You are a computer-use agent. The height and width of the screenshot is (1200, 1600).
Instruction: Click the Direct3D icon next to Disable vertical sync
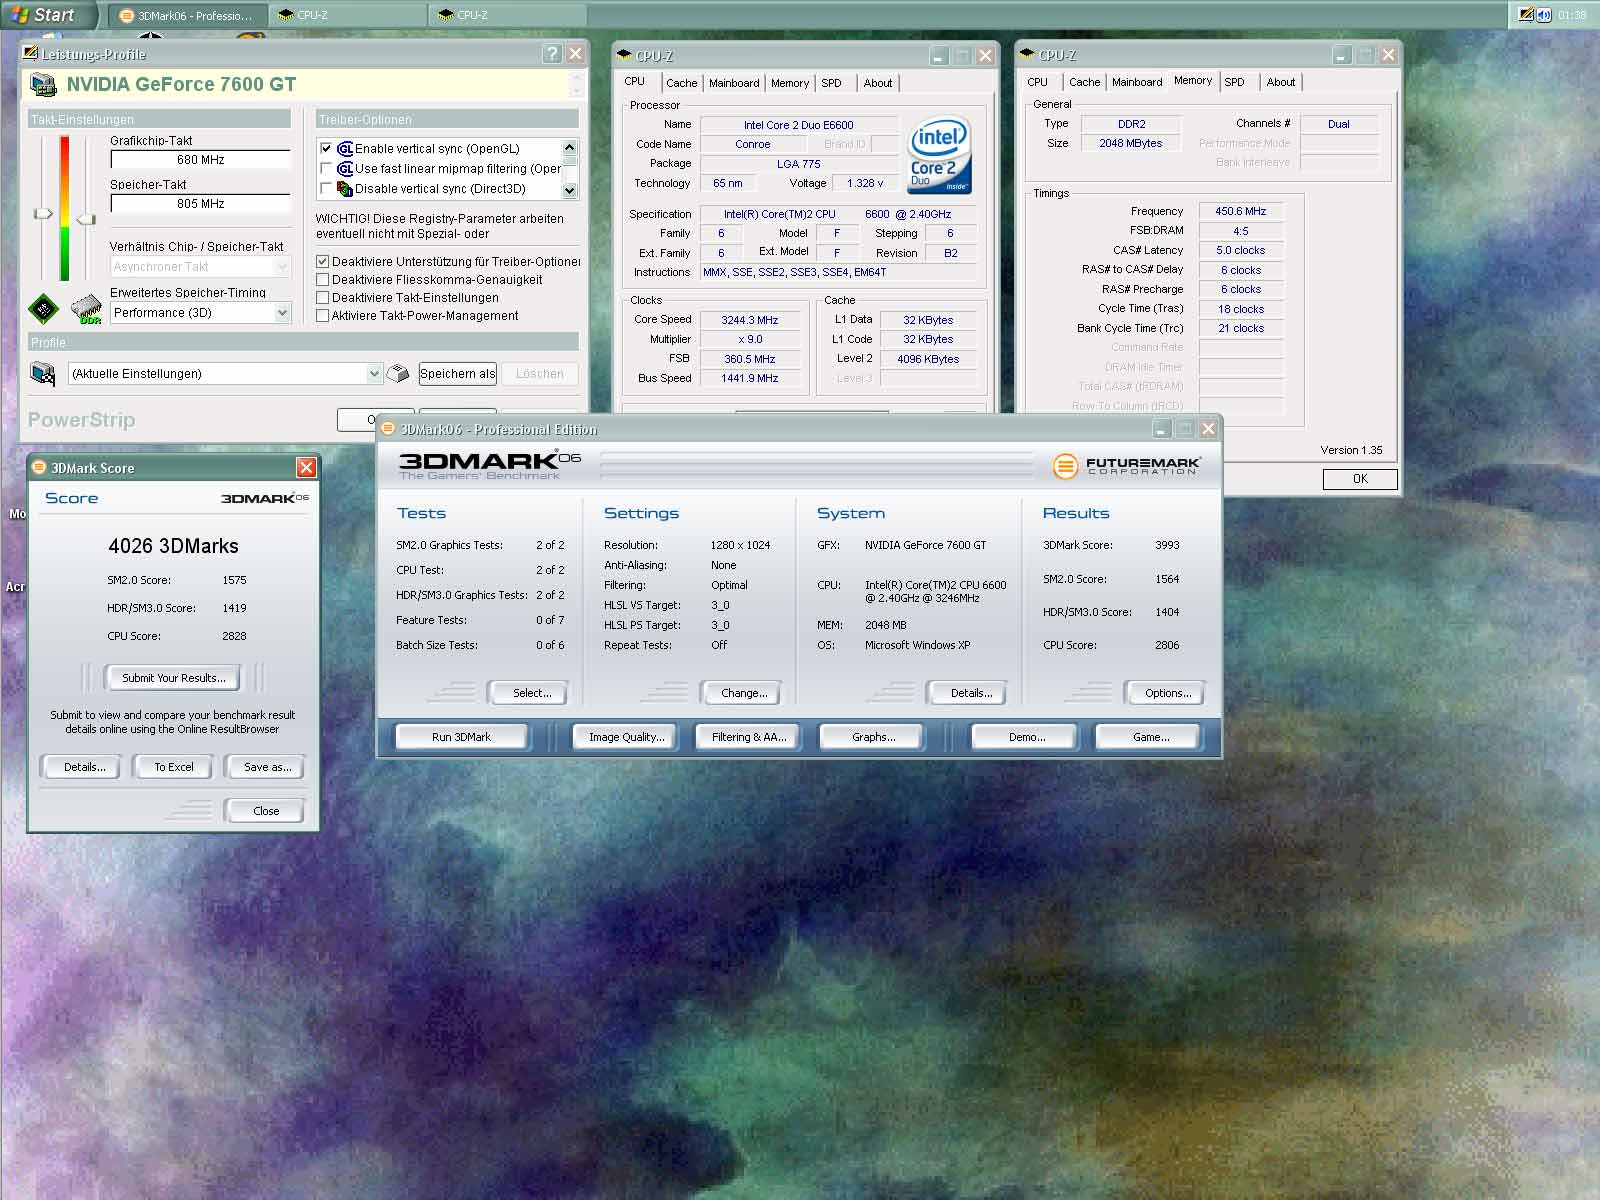345,188
